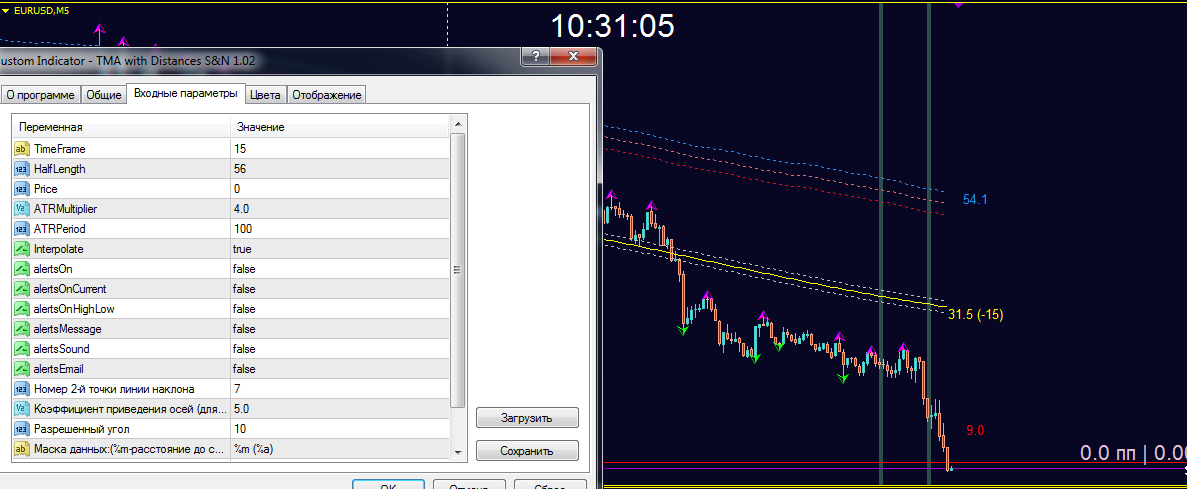Click the EURUSD,M5 chart dropdown arrow

tap(5, 9)
